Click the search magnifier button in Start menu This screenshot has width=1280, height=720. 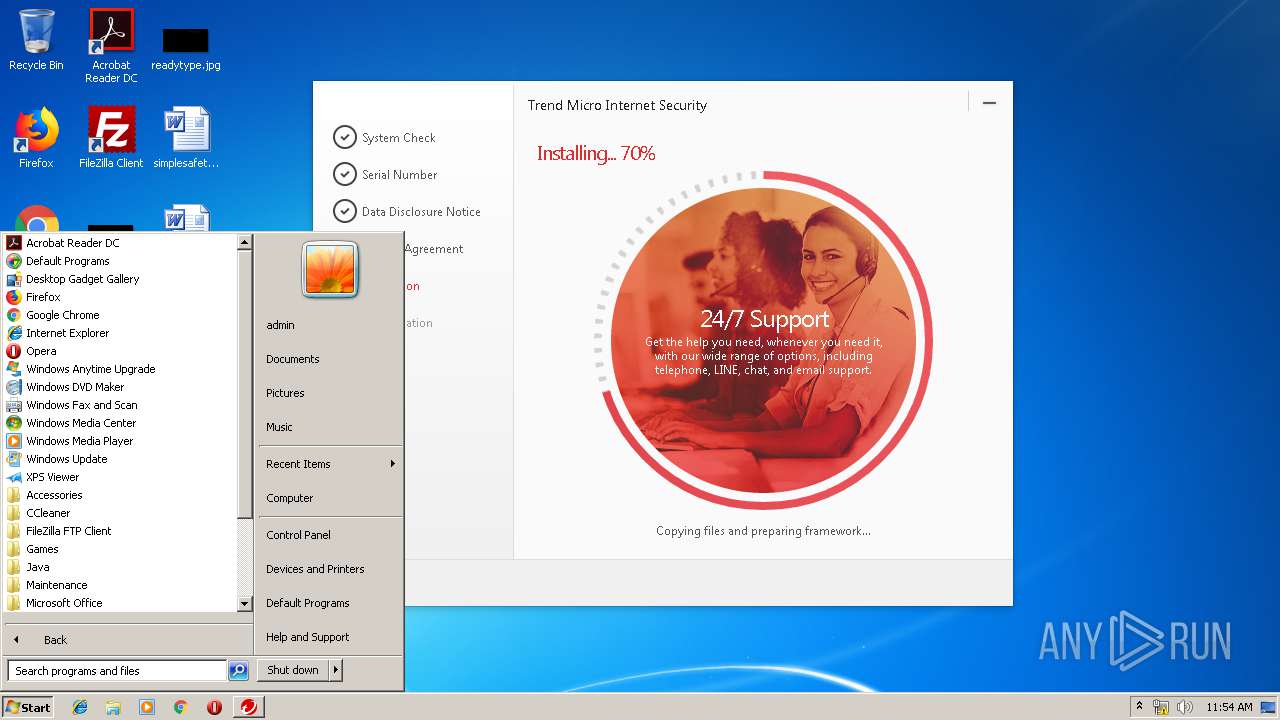[x=238, y=671]
